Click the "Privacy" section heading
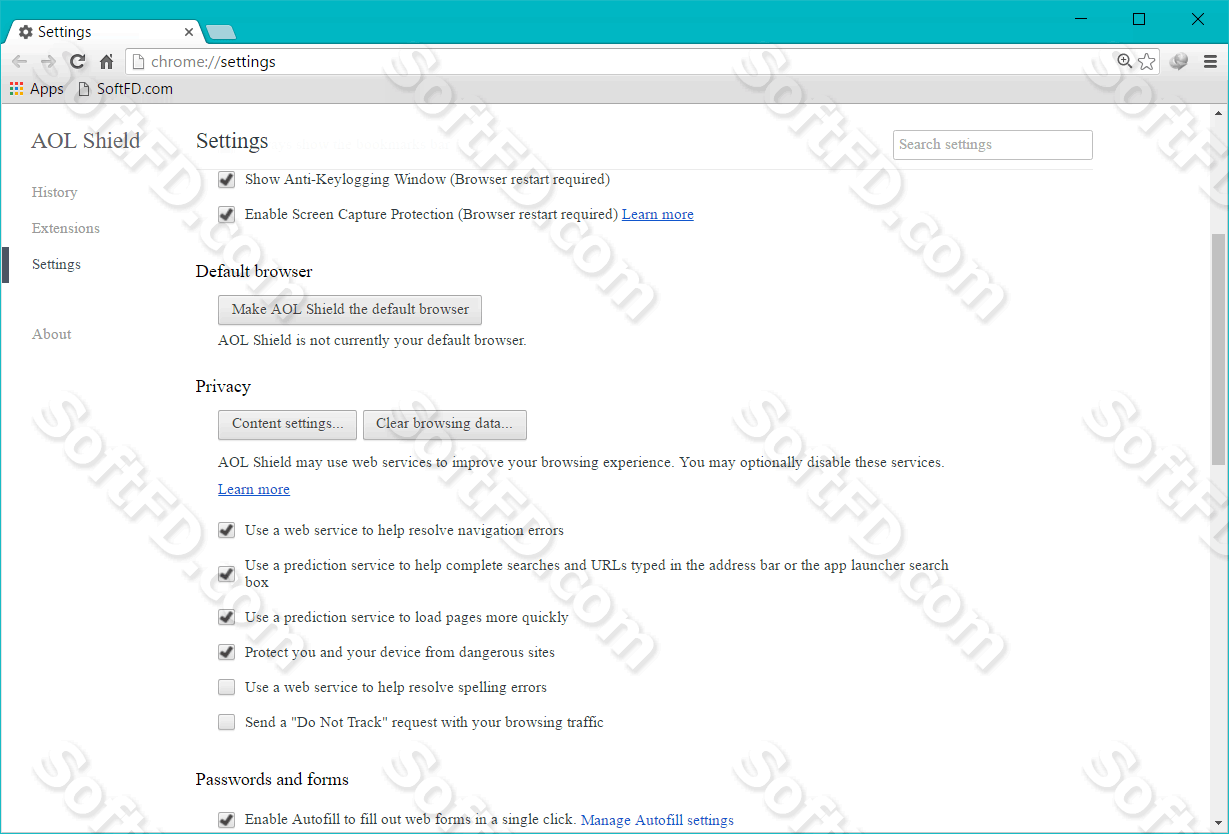This screenshot has width=1229, height=834. (223, 387)
